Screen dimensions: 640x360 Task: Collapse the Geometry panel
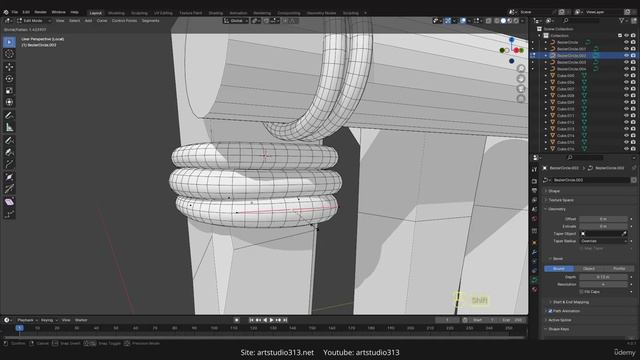[556, 209]
